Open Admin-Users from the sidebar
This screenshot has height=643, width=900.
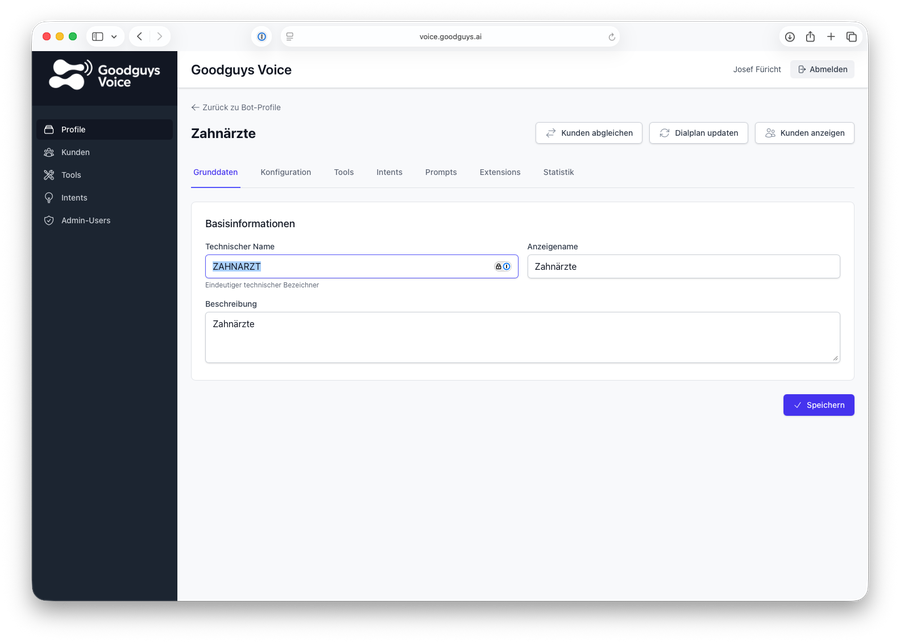[85, 220]
